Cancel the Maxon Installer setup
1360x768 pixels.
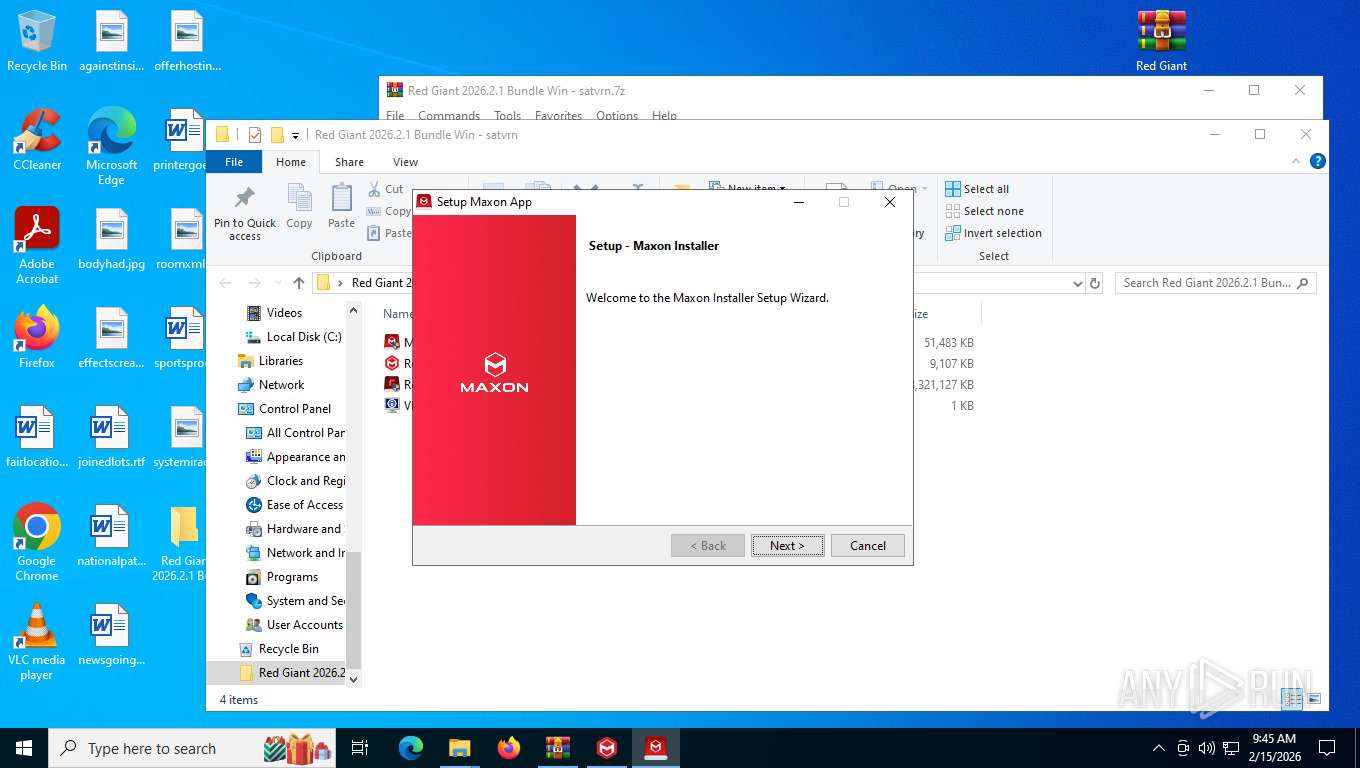868,545
